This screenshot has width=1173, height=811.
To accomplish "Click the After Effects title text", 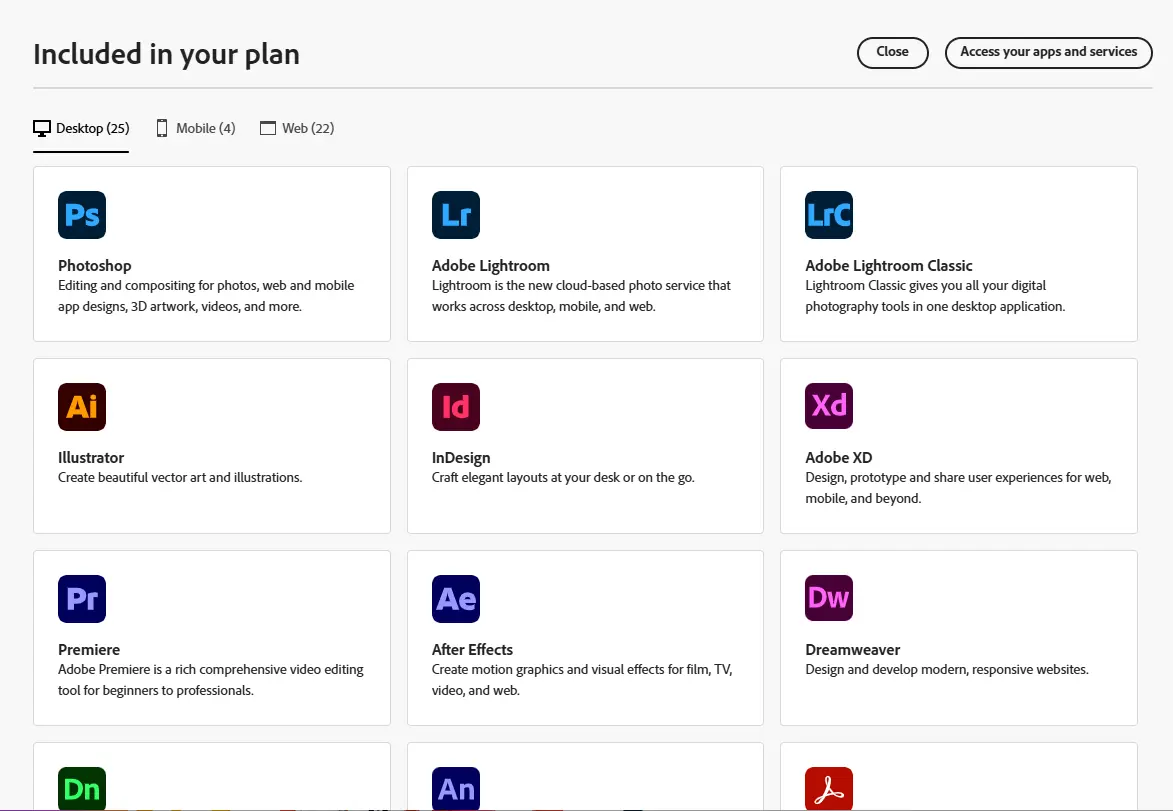I will coord(472,650).
